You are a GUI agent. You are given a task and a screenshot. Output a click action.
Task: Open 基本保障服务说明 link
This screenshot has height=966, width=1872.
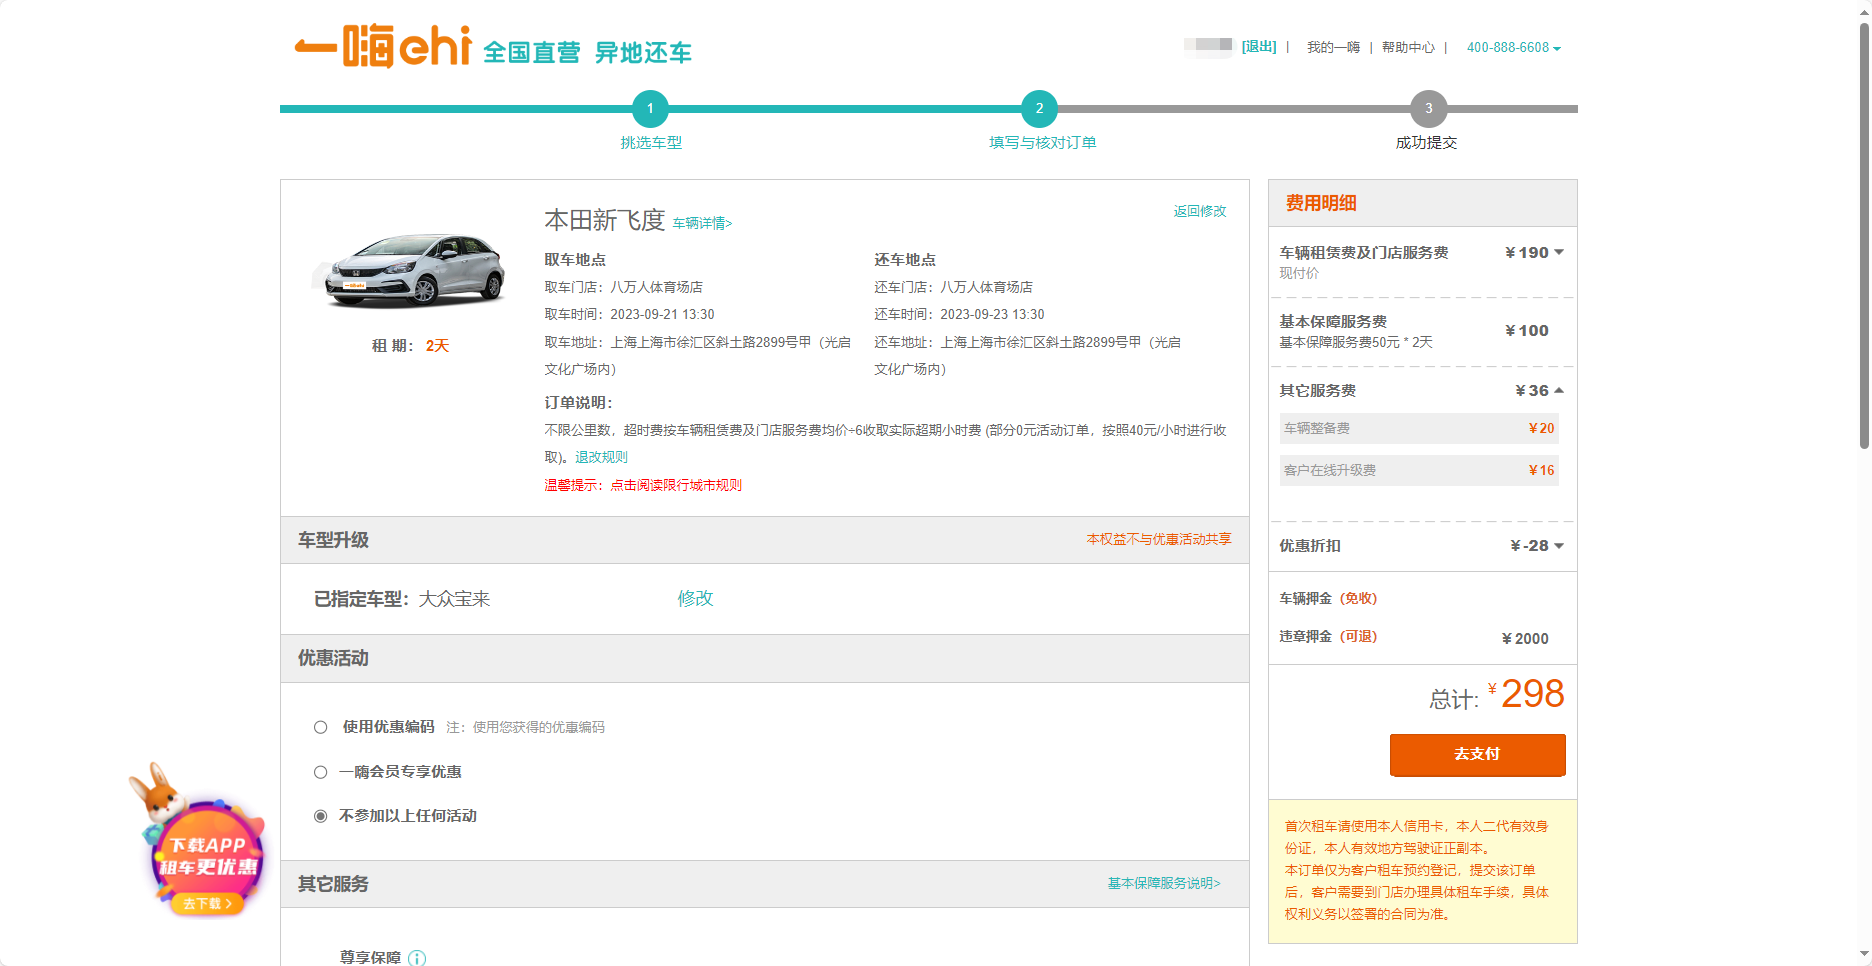click(1164, 883)
